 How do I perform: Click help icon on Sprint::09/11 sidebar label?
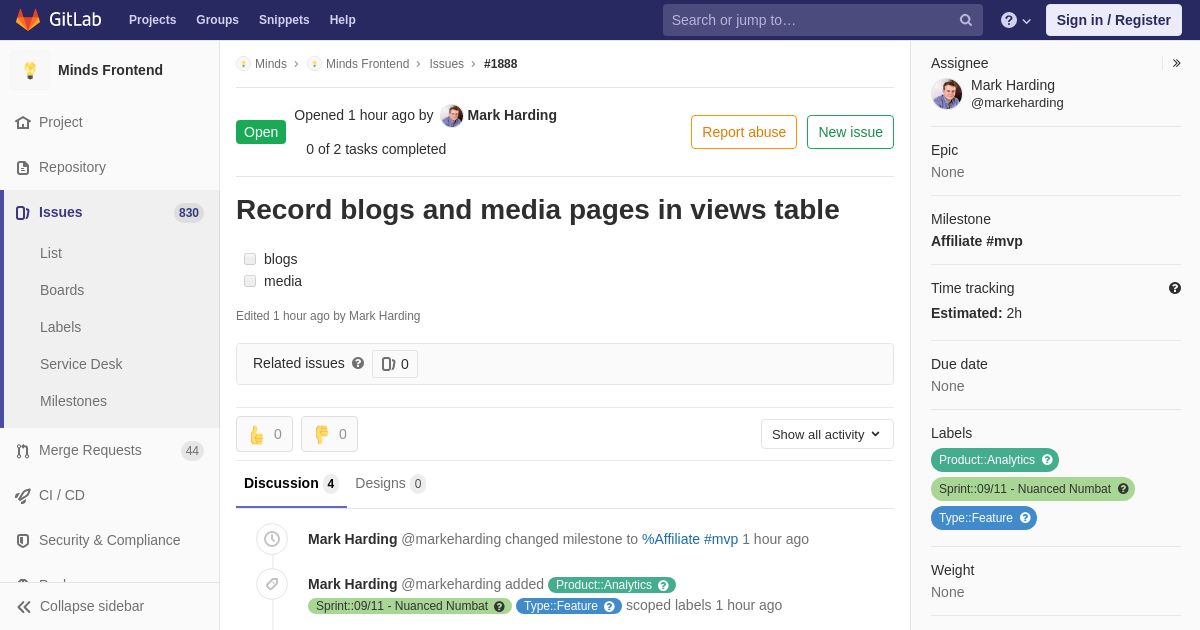[x=1123, y=489]
